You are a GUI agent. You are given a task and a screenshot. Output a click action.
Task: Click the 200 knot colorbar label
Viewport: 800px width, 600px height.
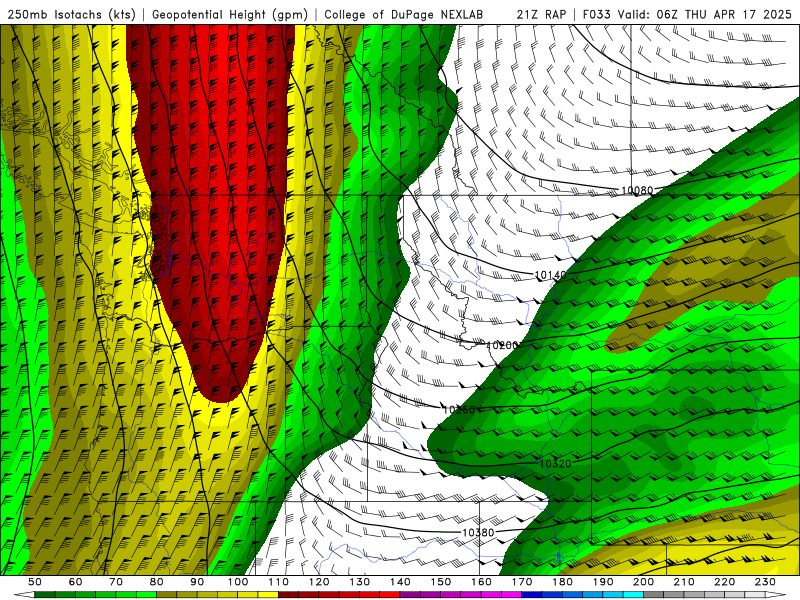[643, 582]
